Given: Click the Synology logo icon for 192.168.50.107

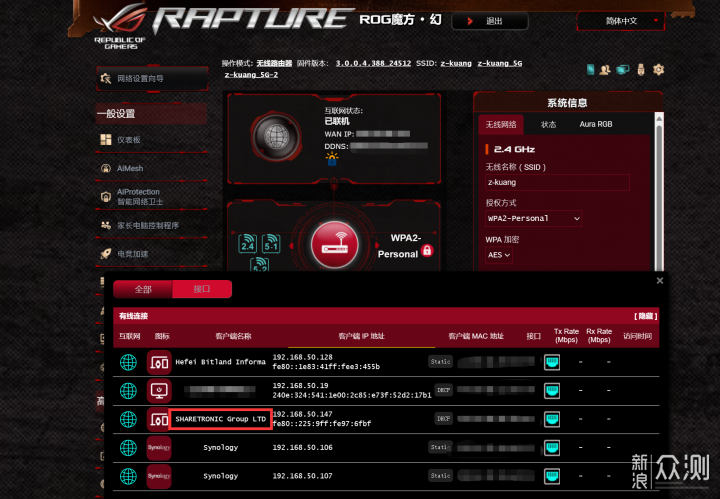Looking at the screenshot, I should pyautogui.click(x=159, y=476).
